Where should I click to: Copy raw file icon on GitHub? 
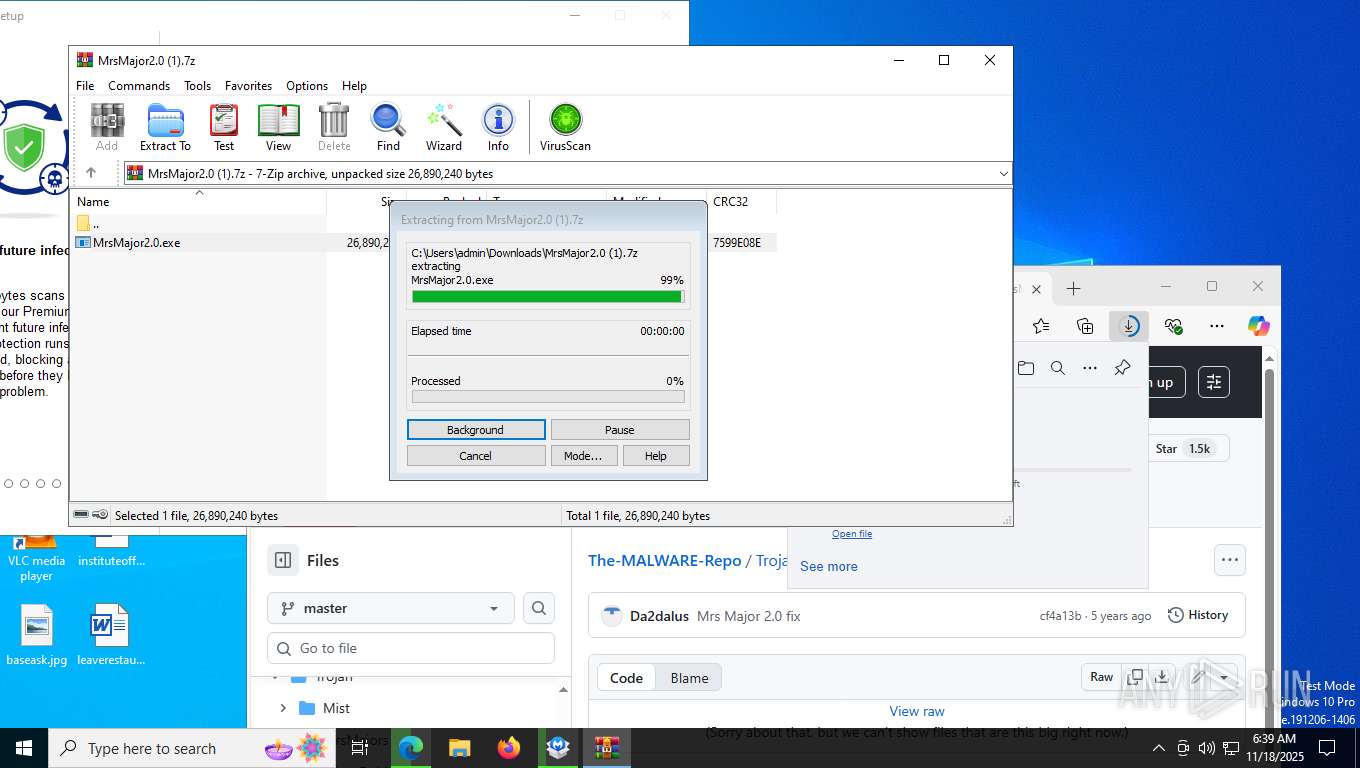[x=1135, y=677]
